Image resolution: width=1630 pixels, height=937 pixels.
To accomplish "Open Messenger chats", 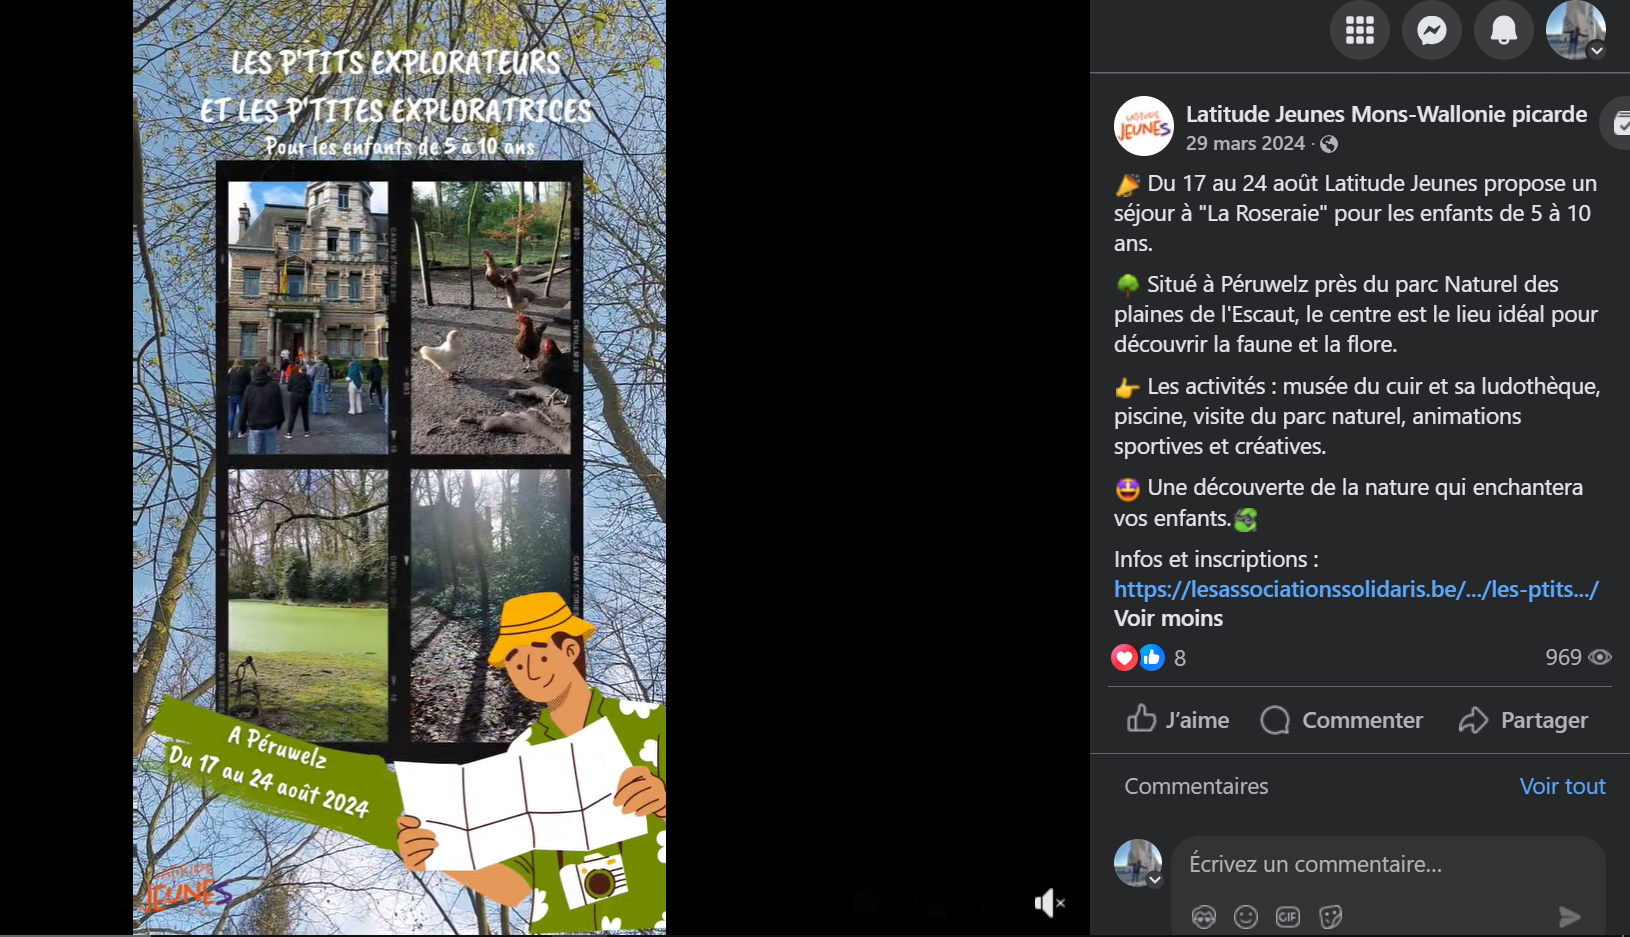I will click(x=1432, y=30).
